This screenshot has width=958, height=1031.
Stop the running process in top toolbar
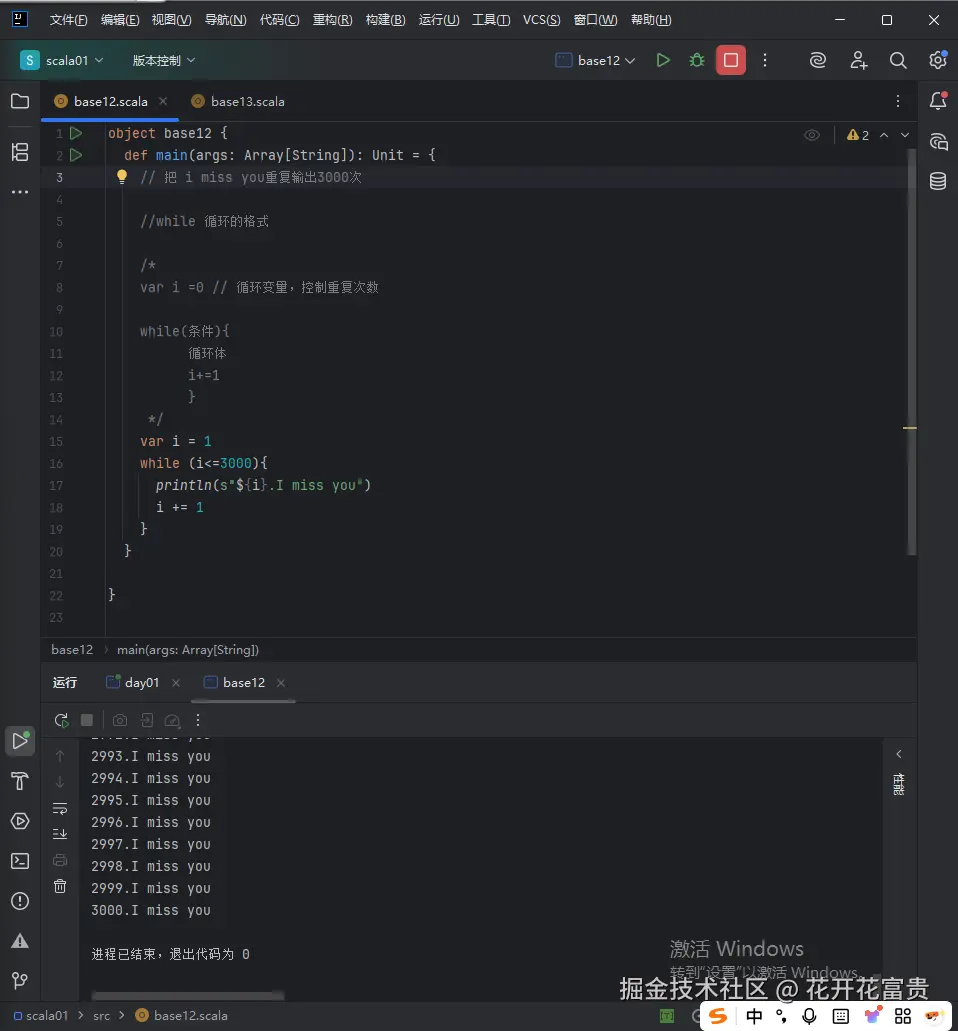[x=730, y=60]
